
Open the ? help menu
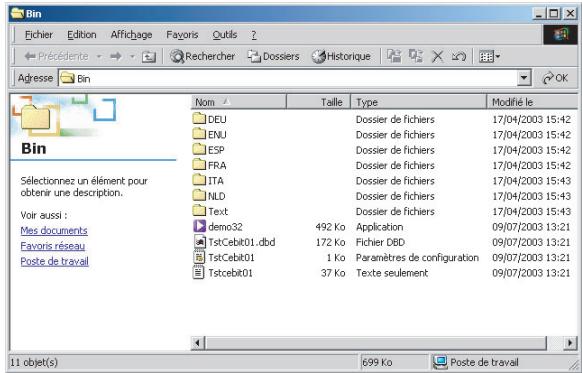(254, 35)
